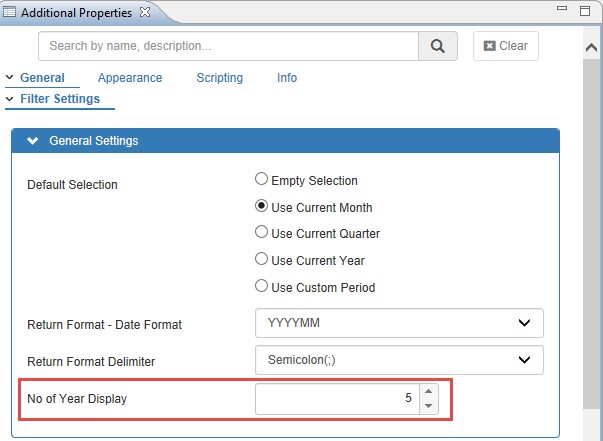The image size is (603, 441).
Task: Choose Use Current Quarter radio button
Action: tap(262, 233)
